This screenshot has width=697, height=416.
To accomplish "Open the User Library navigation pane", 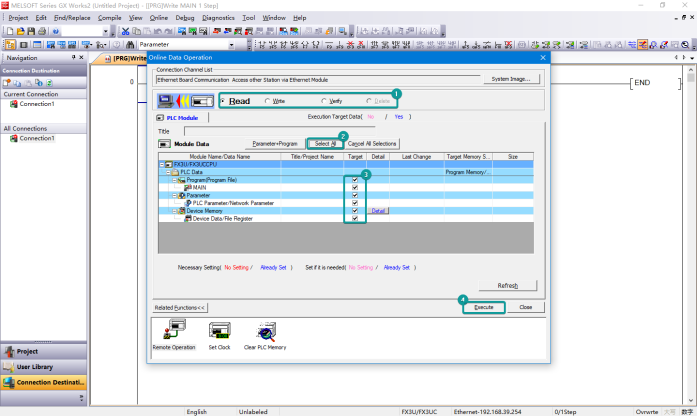I will pos(44,367).
